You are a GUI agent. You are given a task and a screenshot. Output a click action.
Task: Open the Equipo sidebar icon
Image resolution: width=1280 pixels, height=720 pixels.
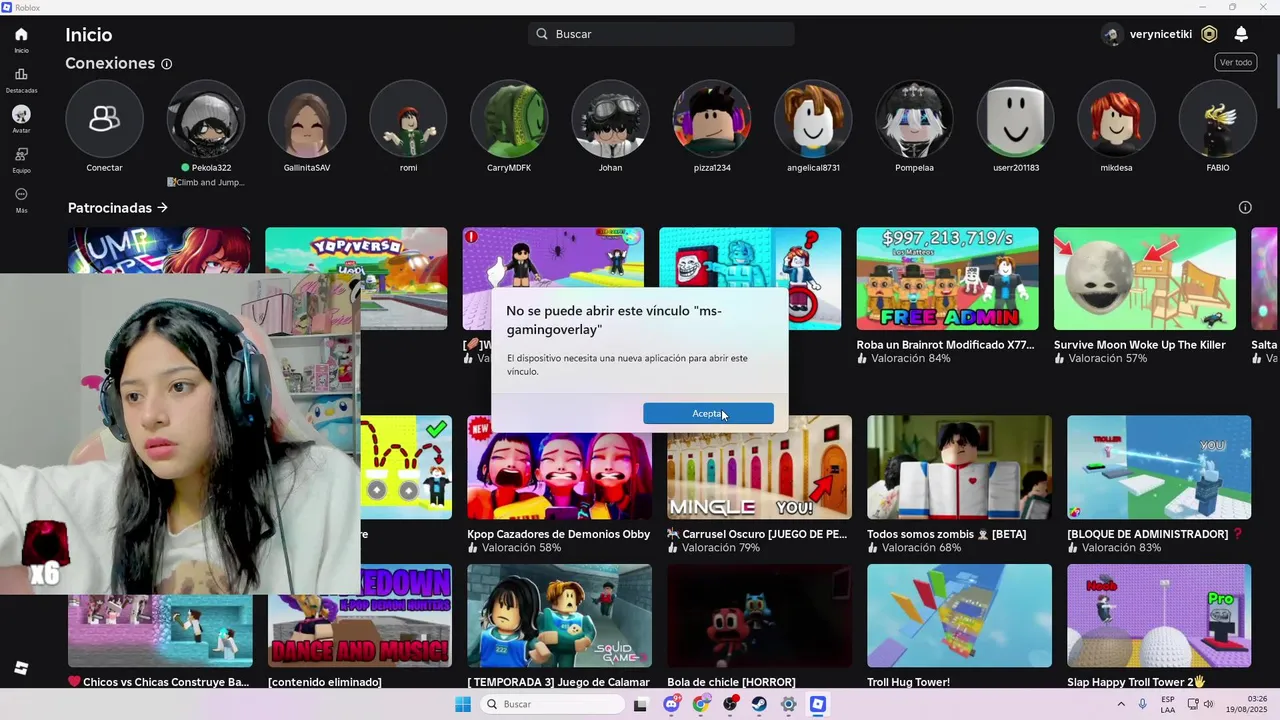coord(21,155)
